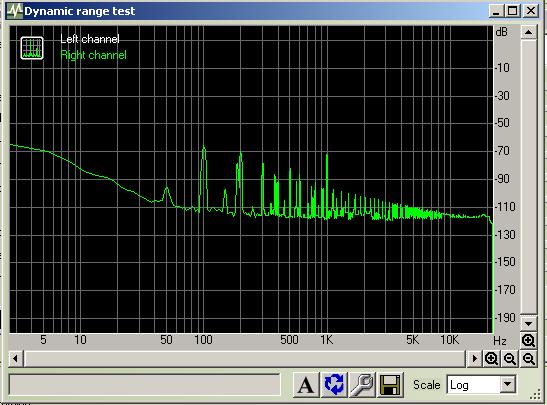Screen dimensions: 547x405
Task: Click the vertical scrollbar down arrow
Action: pyautogui.click(x=529, y=324)
